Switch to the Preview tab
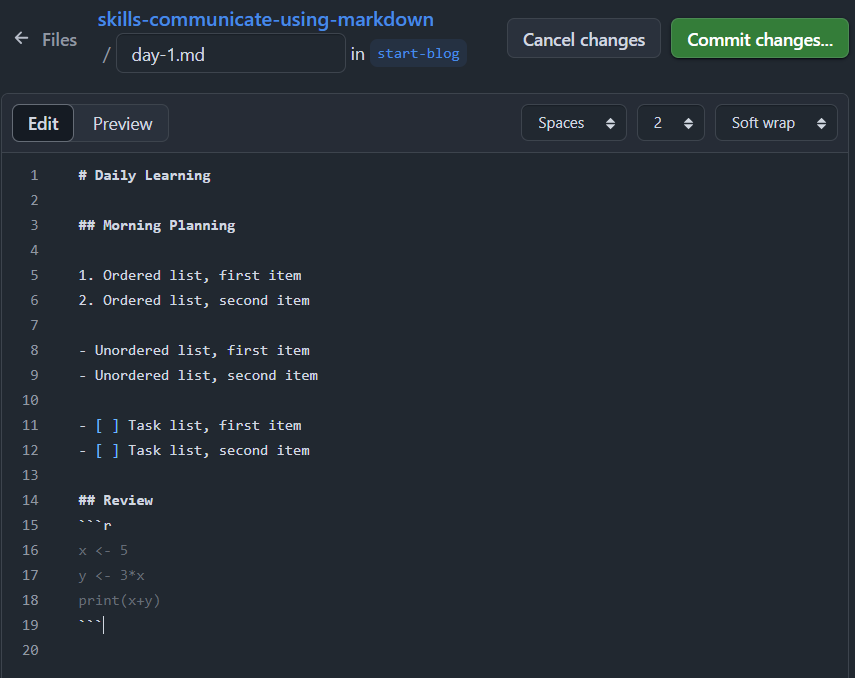855x678 pixels. (122, 123)
